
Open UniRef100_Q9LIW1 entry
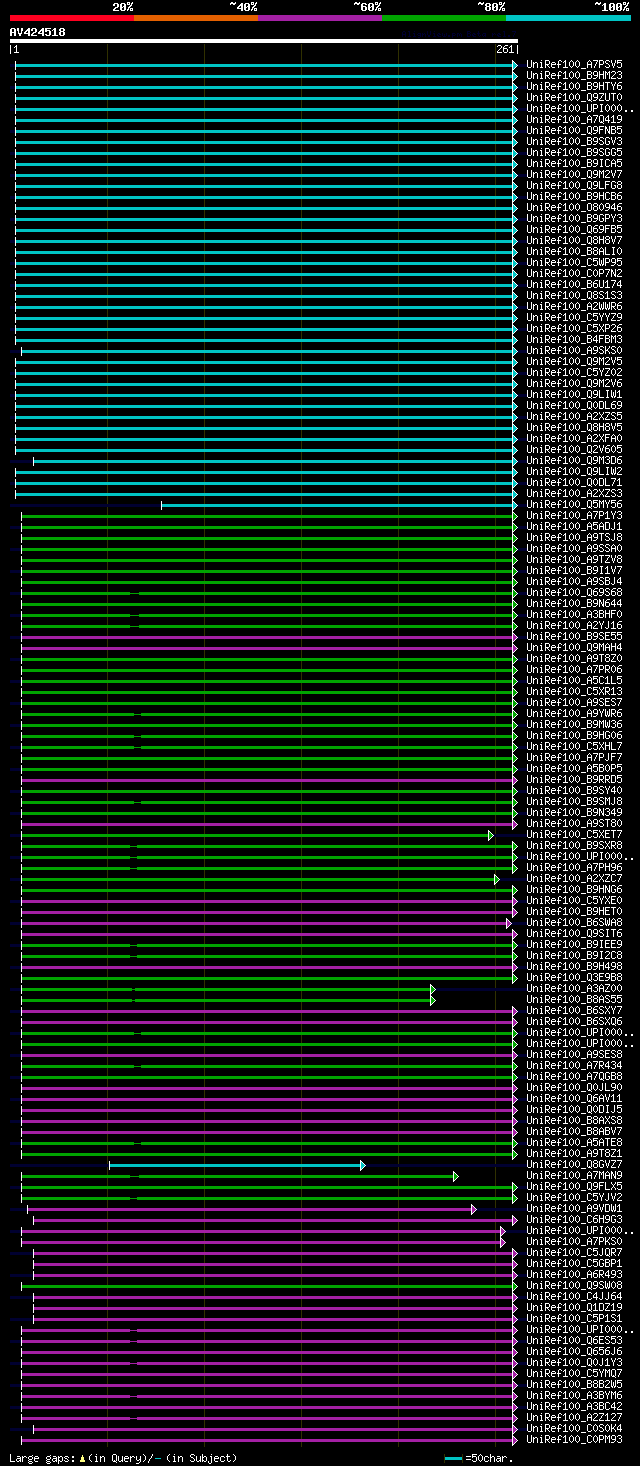tap(574, 394)
